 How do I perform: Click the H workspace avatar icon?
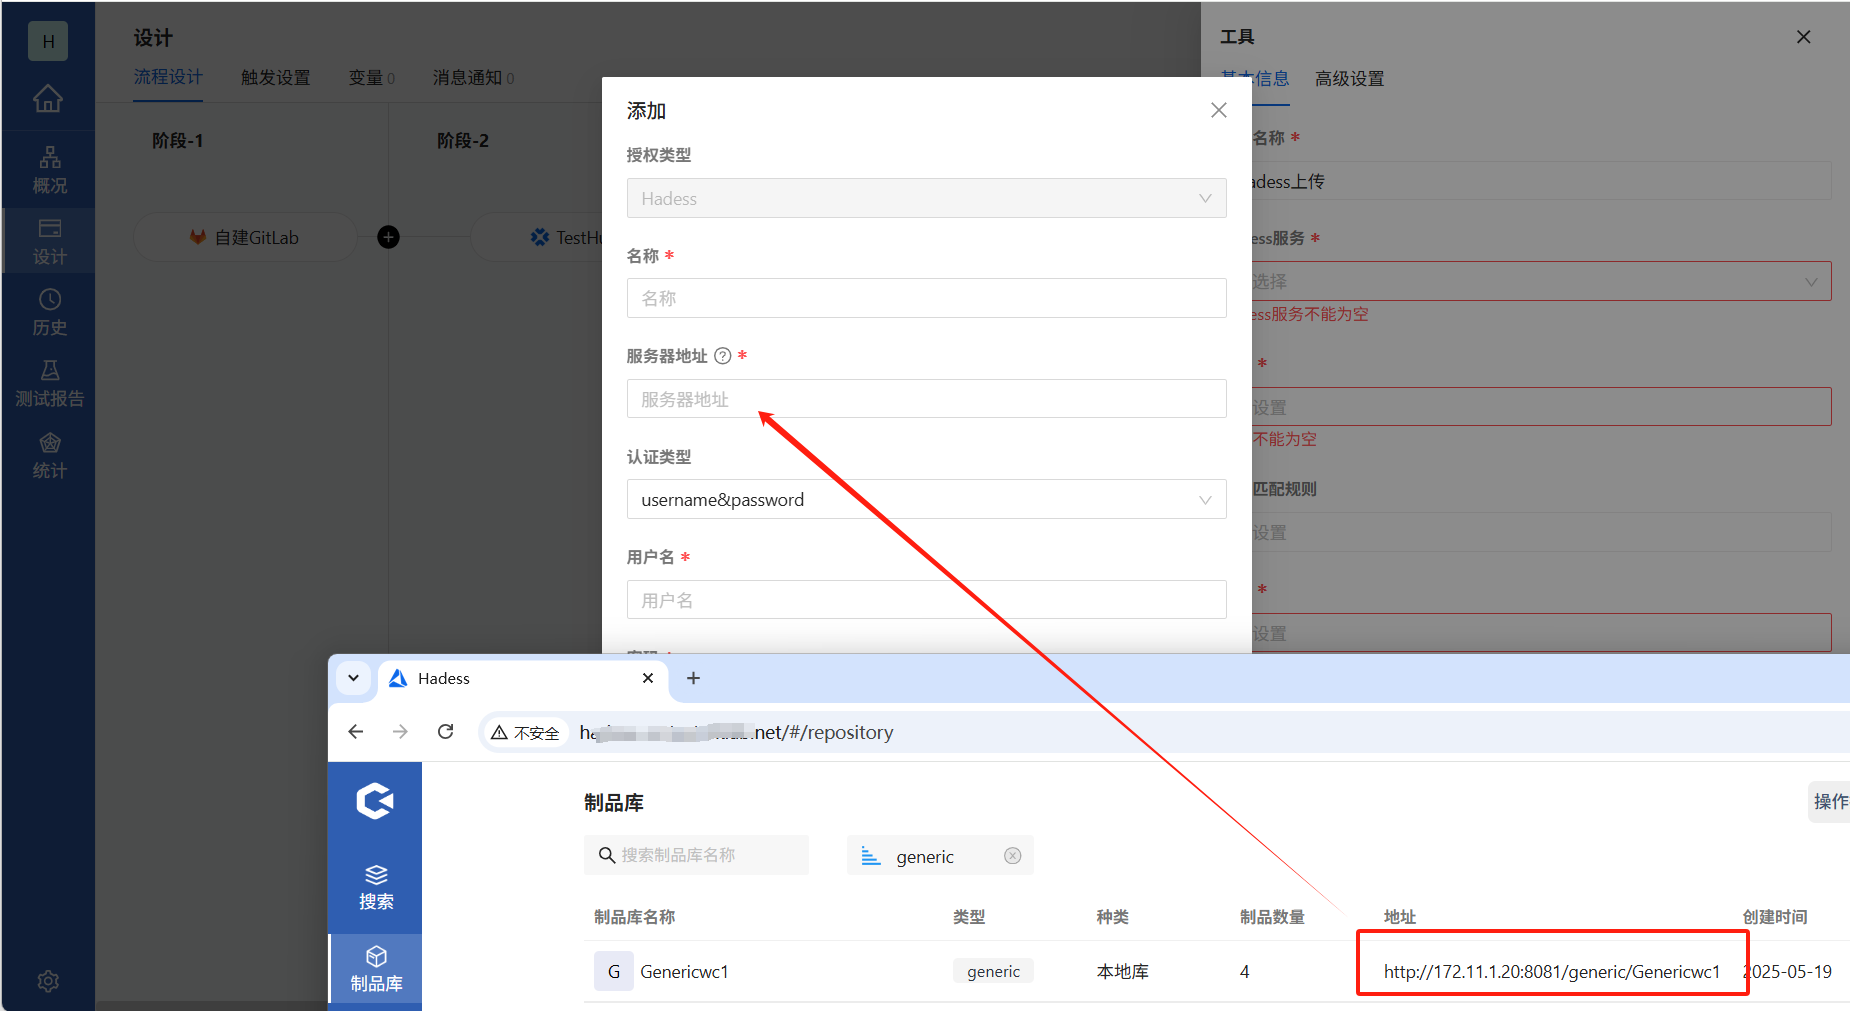48,41
